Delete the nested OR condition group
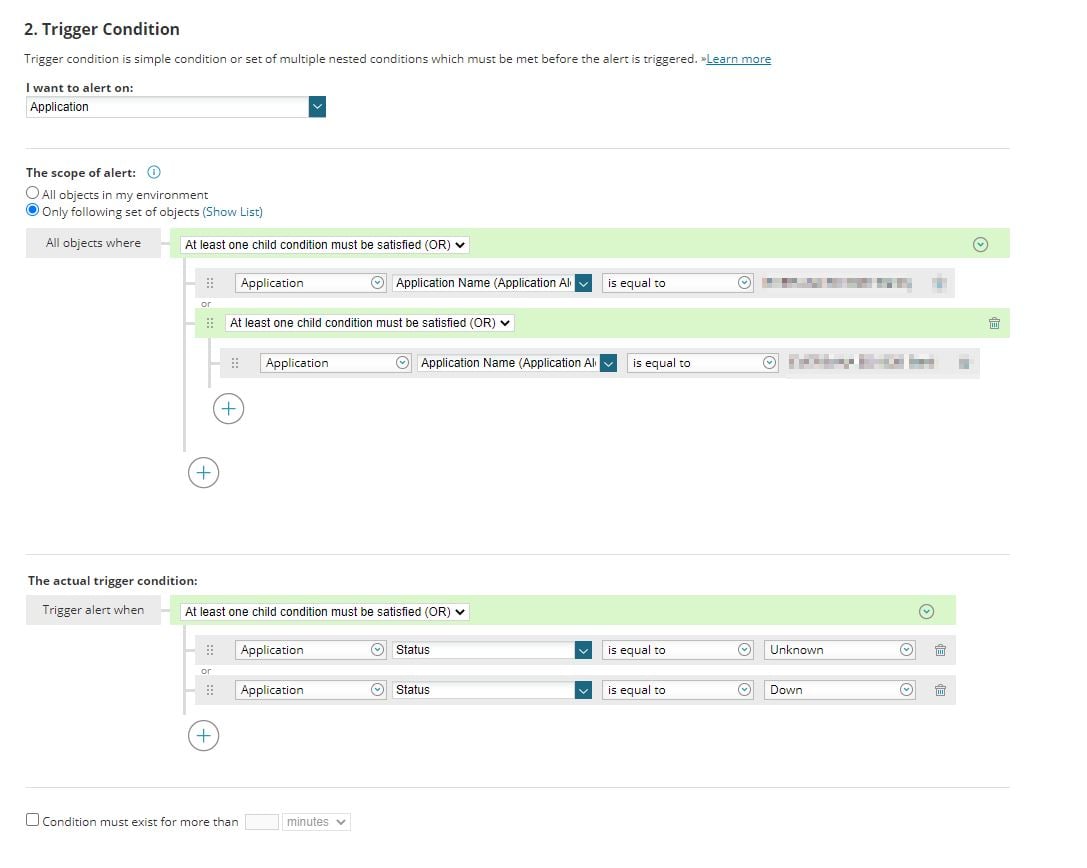 [993, 323]
